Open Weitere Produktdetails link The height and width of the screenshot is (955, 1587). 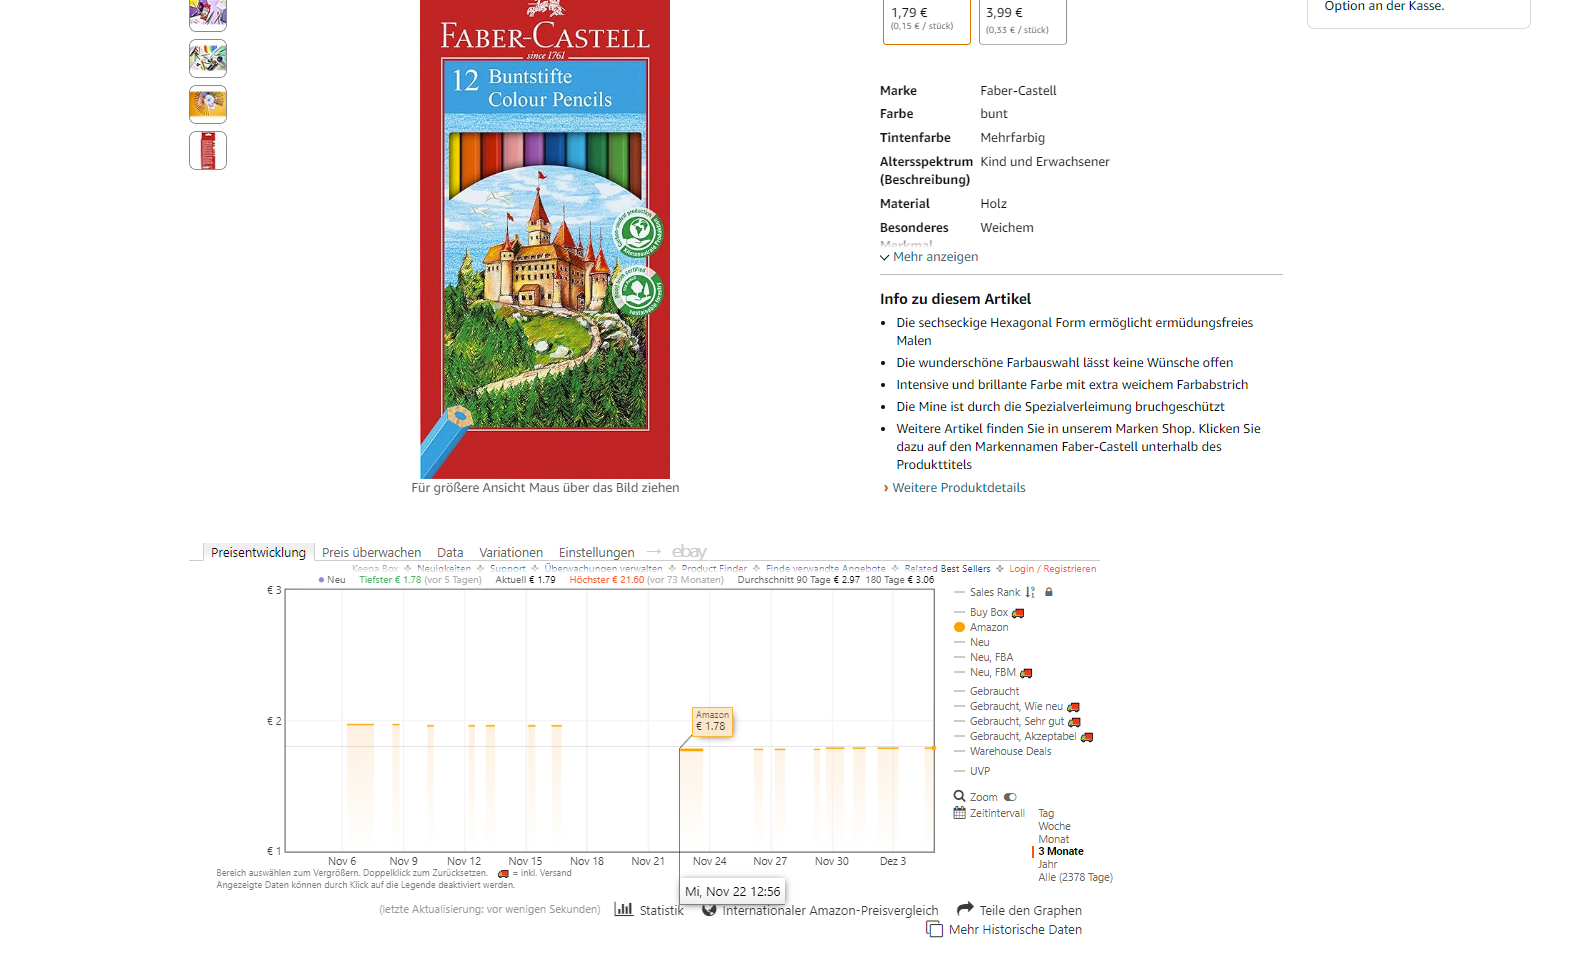958,488
